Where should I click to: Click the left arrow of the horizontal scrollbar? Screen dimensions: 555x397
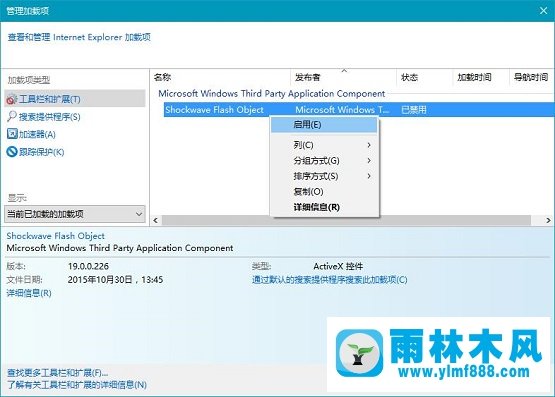click(x=156, y=220)
